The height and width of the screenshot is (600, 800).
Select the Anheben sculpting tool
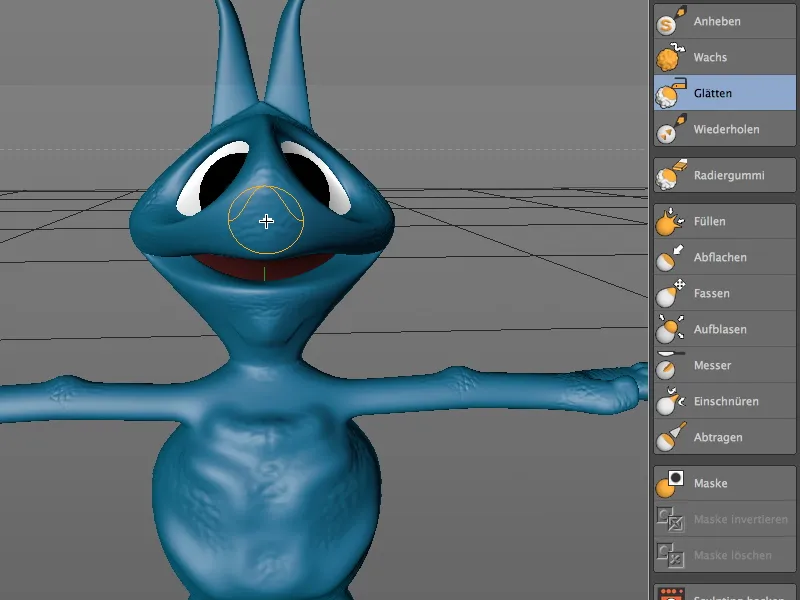tap(710, 20)
